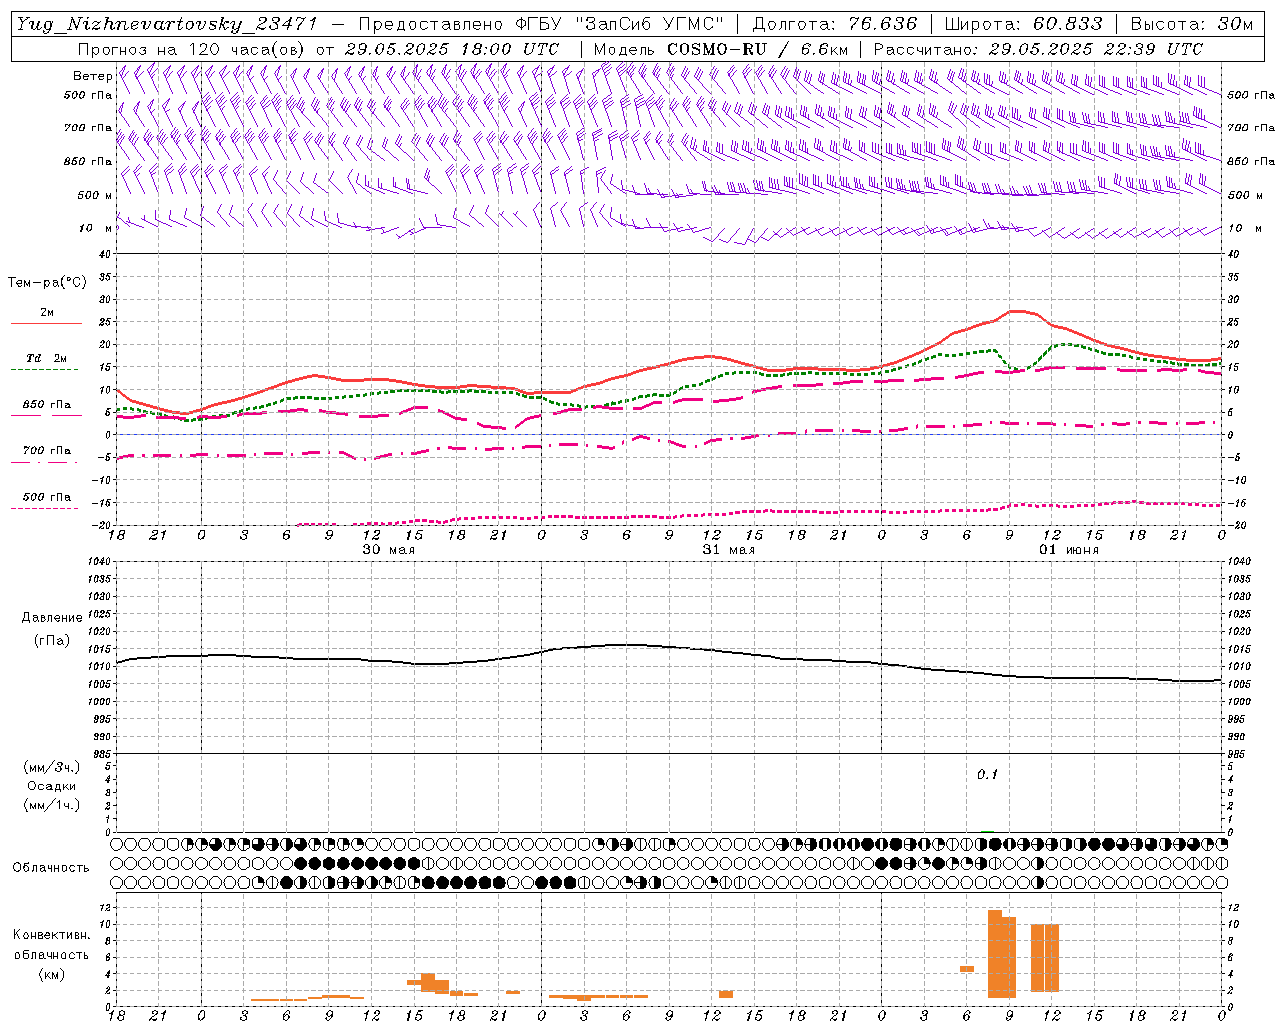Click the Давление pressure panel label
Viewport: 1280px width, 1024px height.
click(x=52, y=617)
